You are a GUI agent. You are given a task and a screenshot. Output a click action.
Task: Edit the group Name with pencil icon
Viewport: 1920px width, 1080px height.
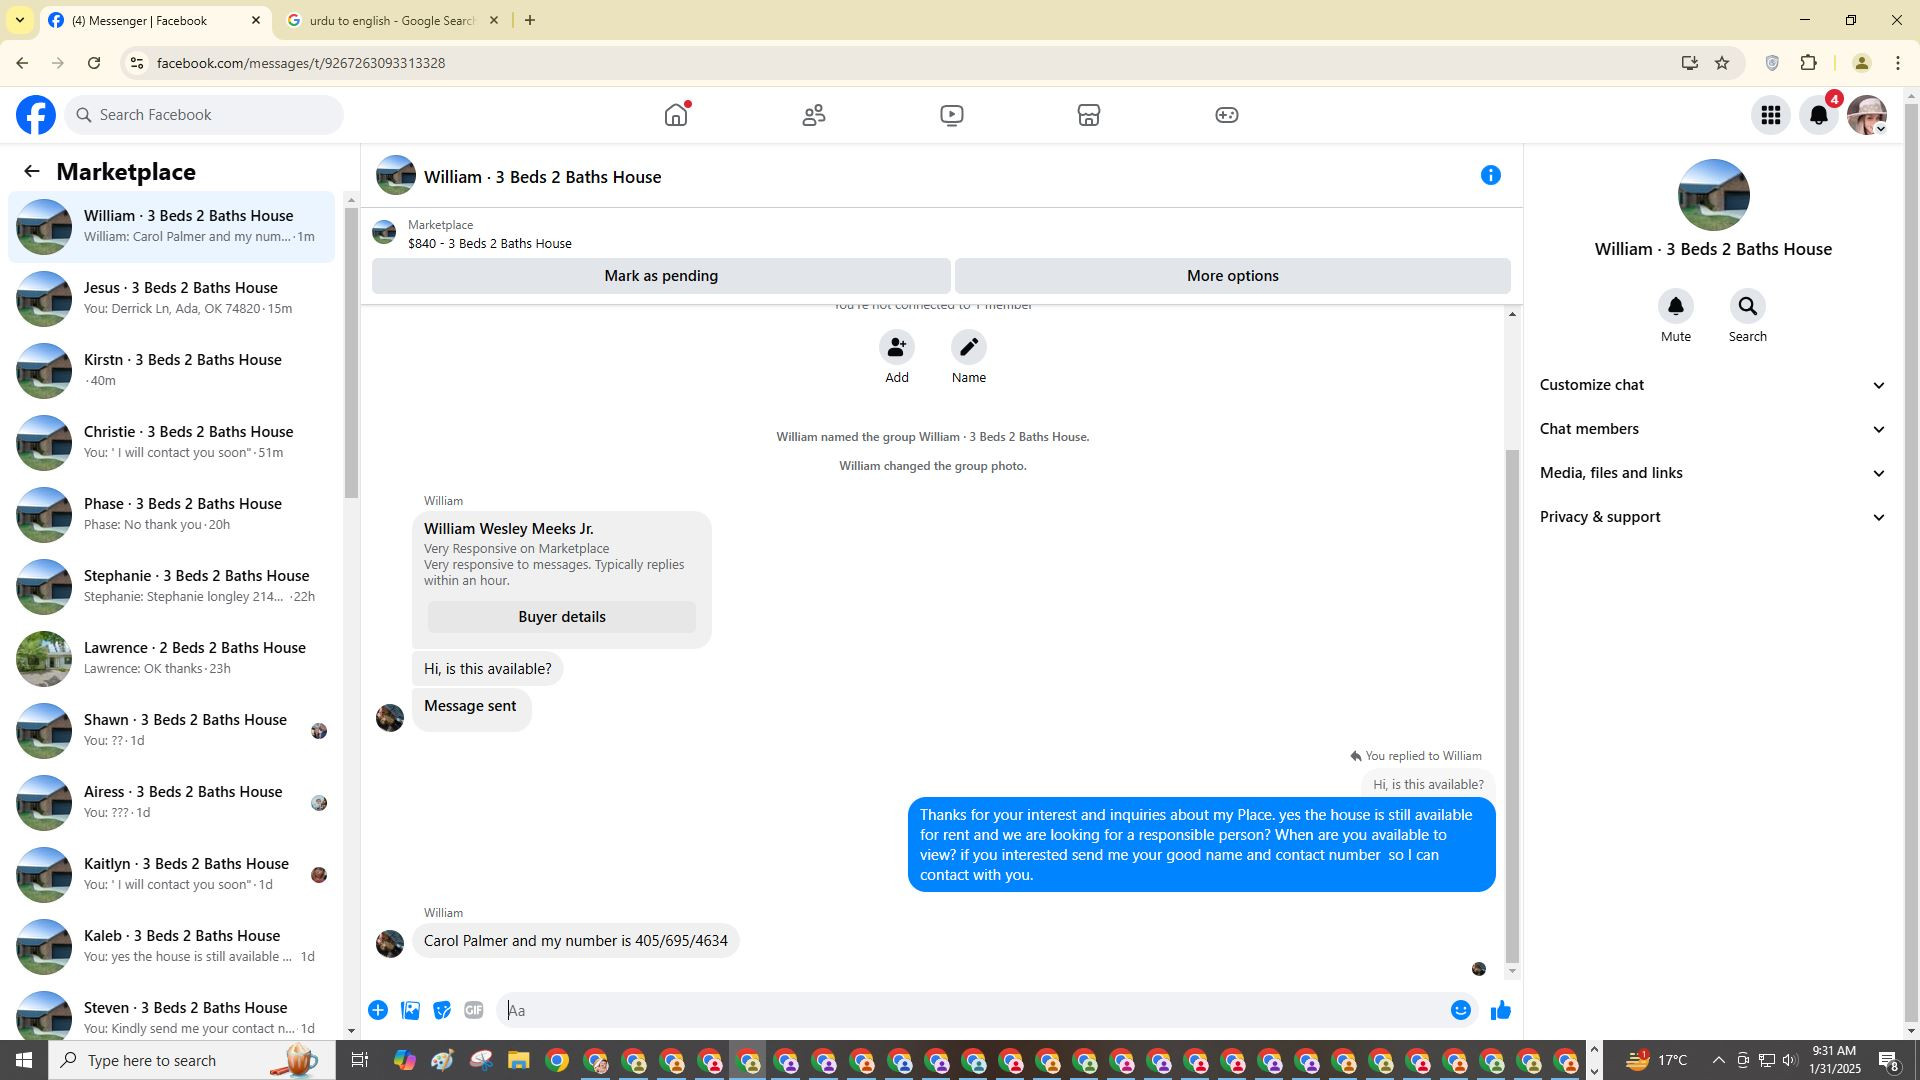(969, 347)
